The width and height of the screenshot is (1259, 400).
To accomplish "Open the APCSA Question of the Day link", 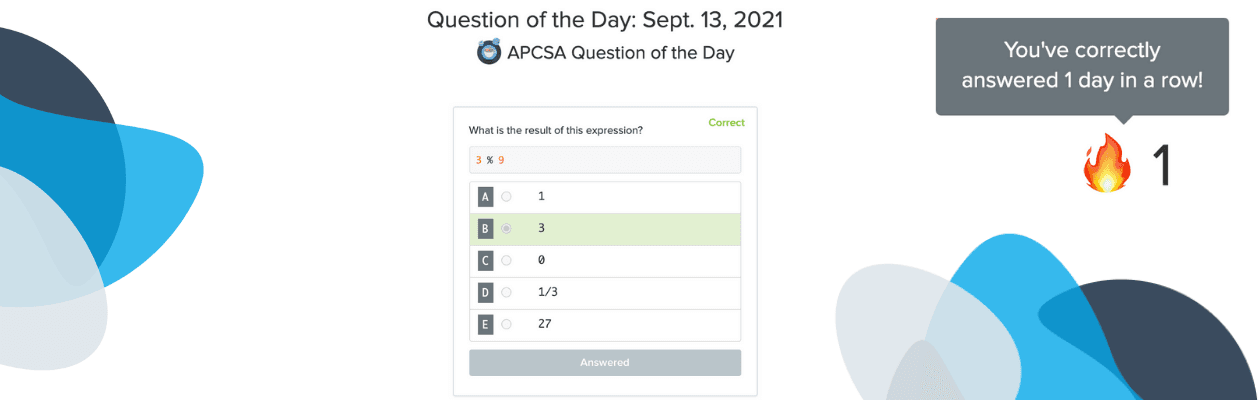I will [x=620, y=53].
